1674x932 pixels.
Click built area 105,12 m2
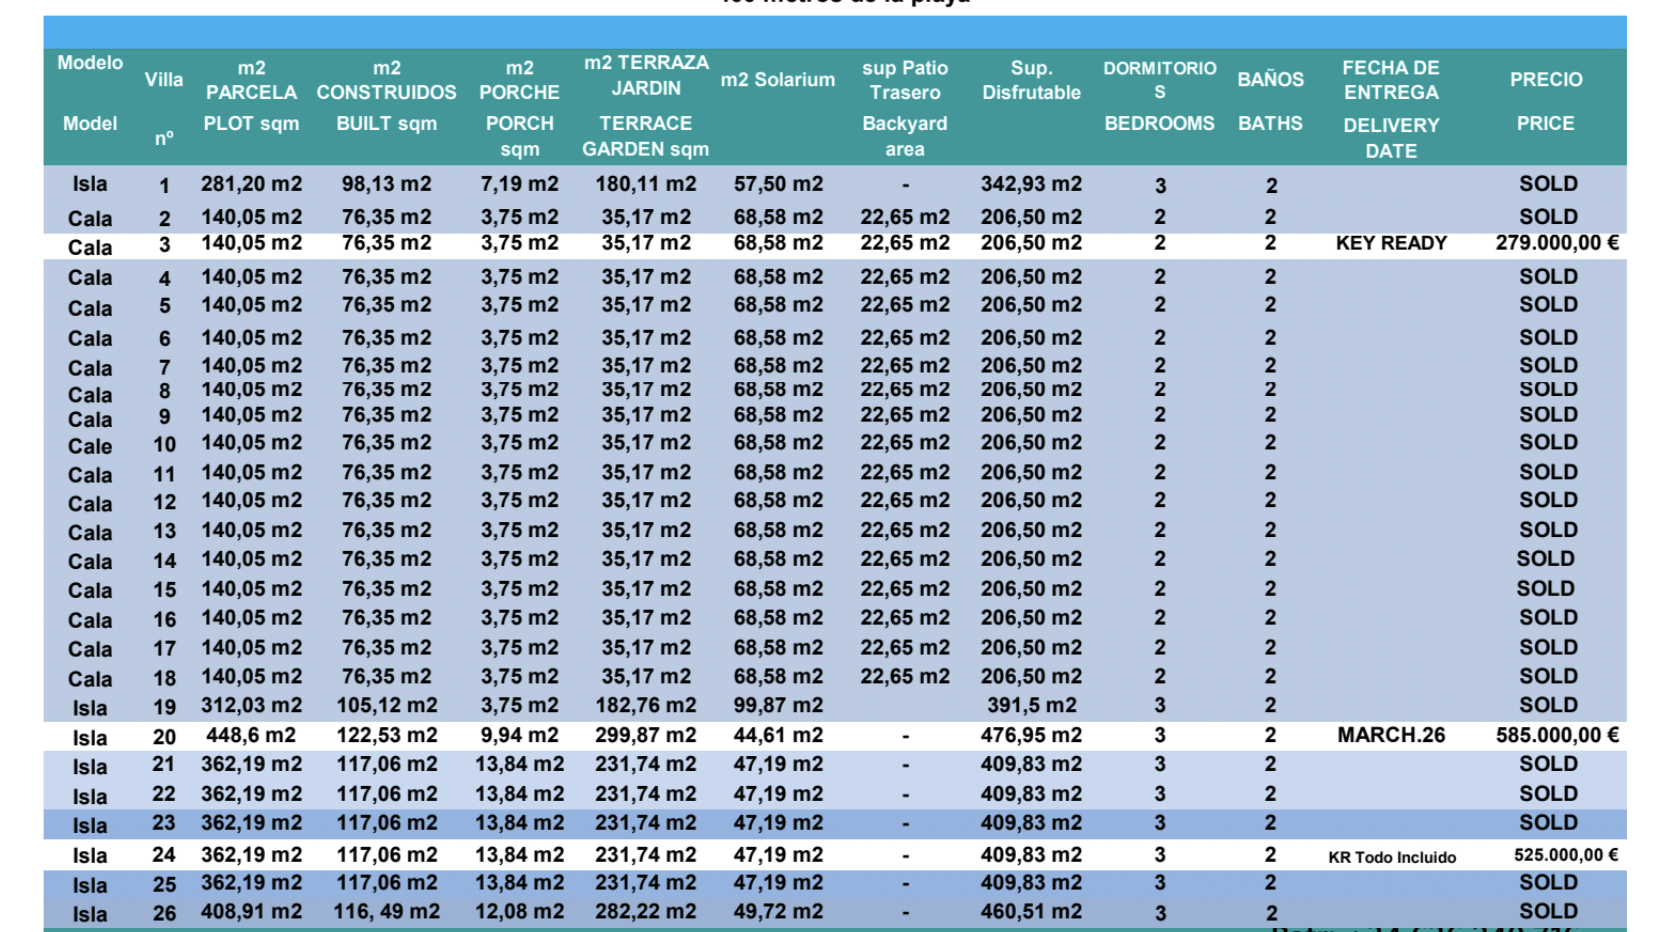386,705
